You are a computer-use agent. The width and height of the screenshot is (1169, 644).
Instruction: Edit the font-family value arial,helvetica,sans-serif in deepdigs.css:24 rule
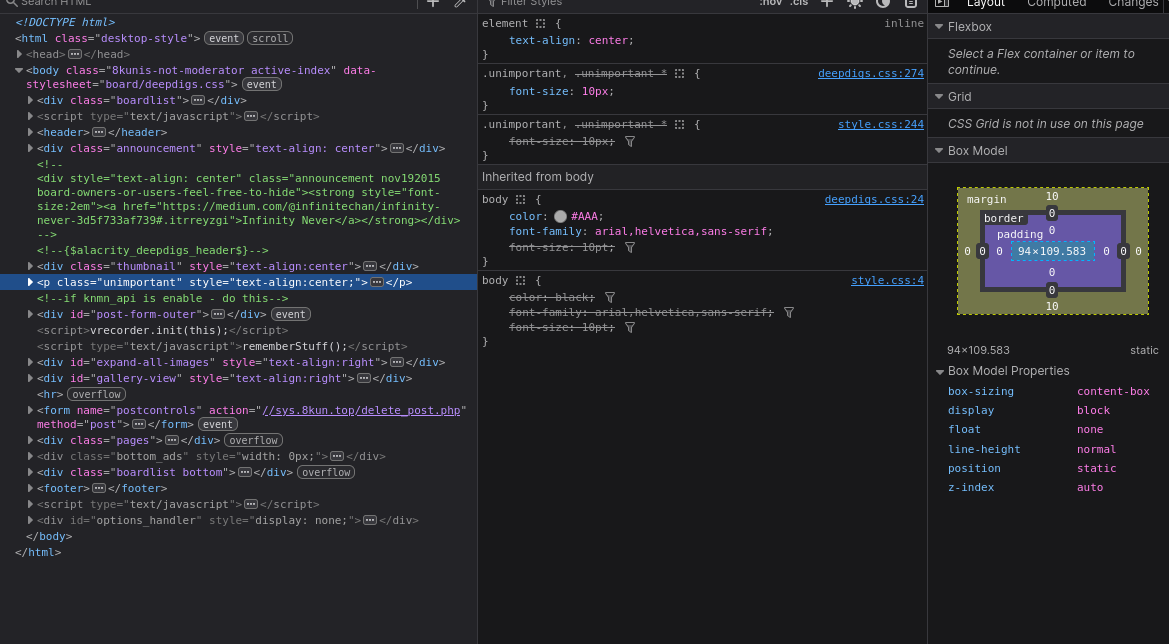[681, 232]
